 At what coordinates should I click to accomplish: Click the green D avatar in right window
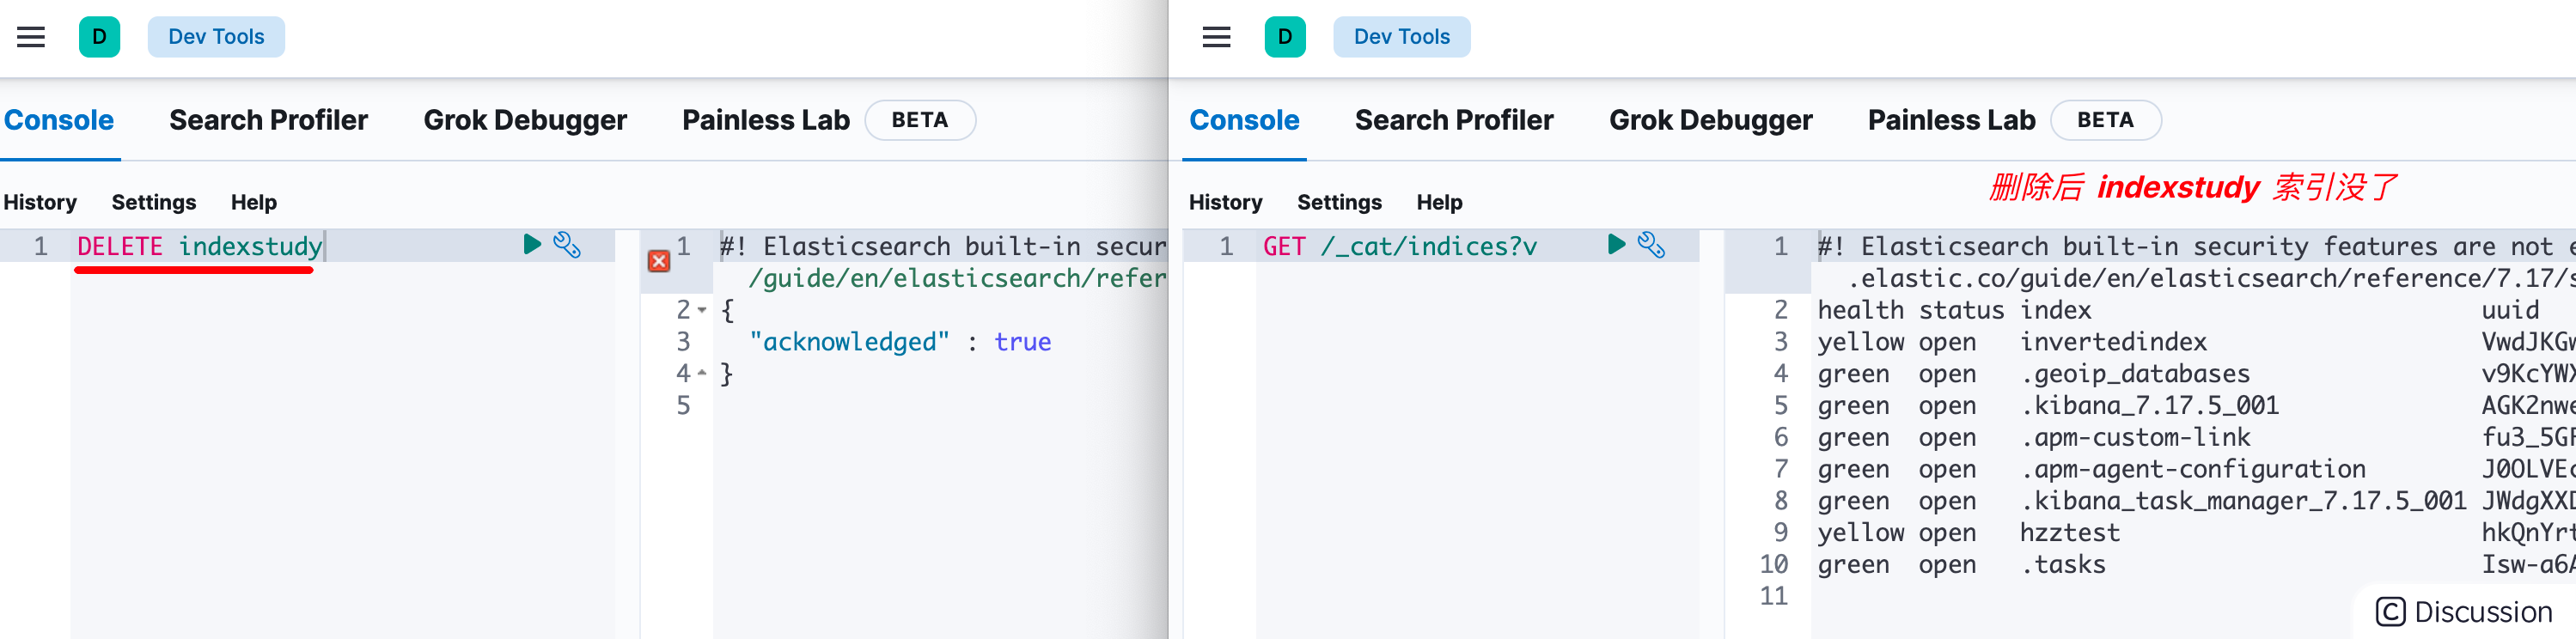click(x=1285, y=37)
